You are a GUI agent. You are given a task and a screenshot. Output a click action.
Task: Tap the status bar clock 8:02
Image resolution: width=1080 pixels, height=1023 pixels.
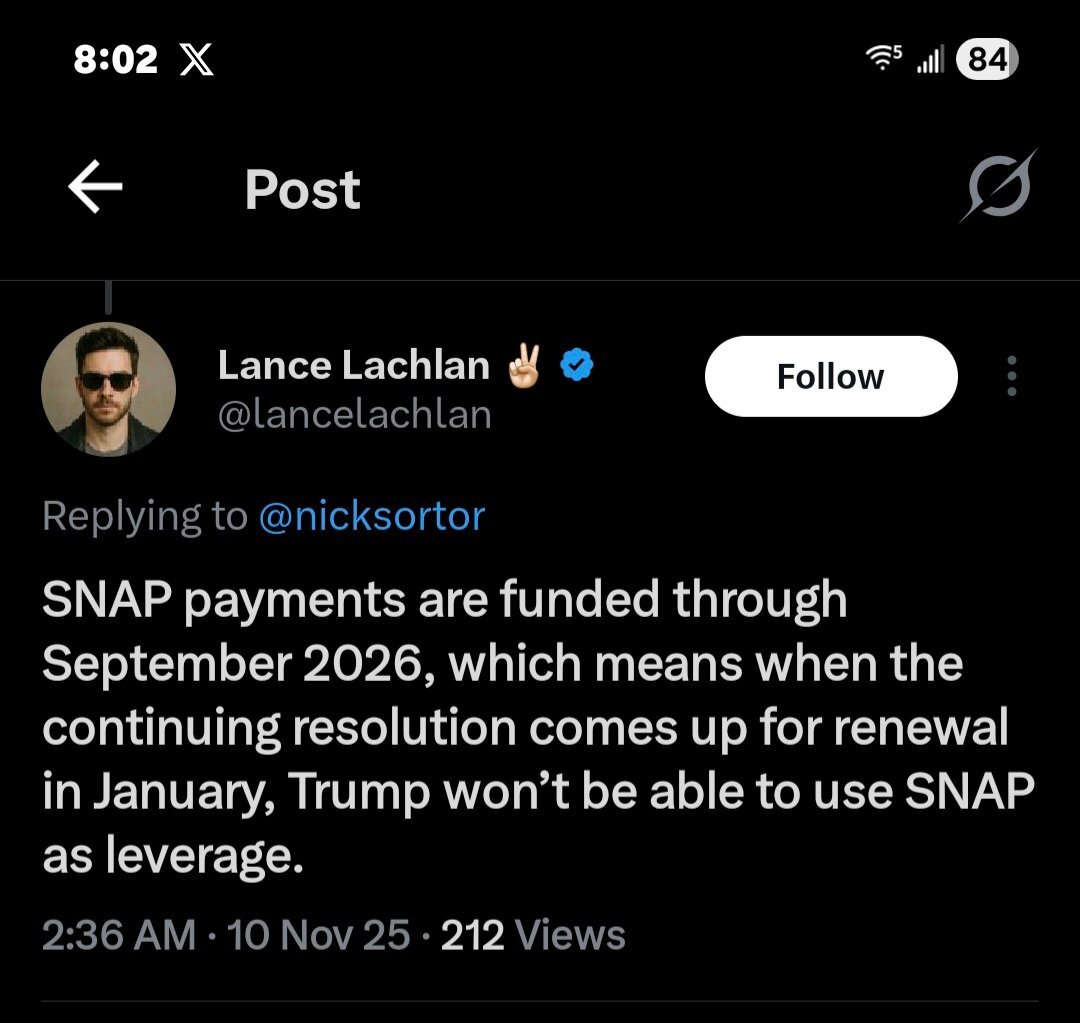[x=116, y=61]
